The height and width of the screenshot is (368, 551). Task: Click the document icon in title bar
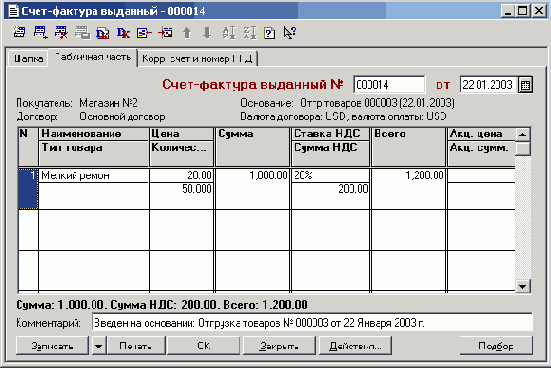(x=13, y=11)
